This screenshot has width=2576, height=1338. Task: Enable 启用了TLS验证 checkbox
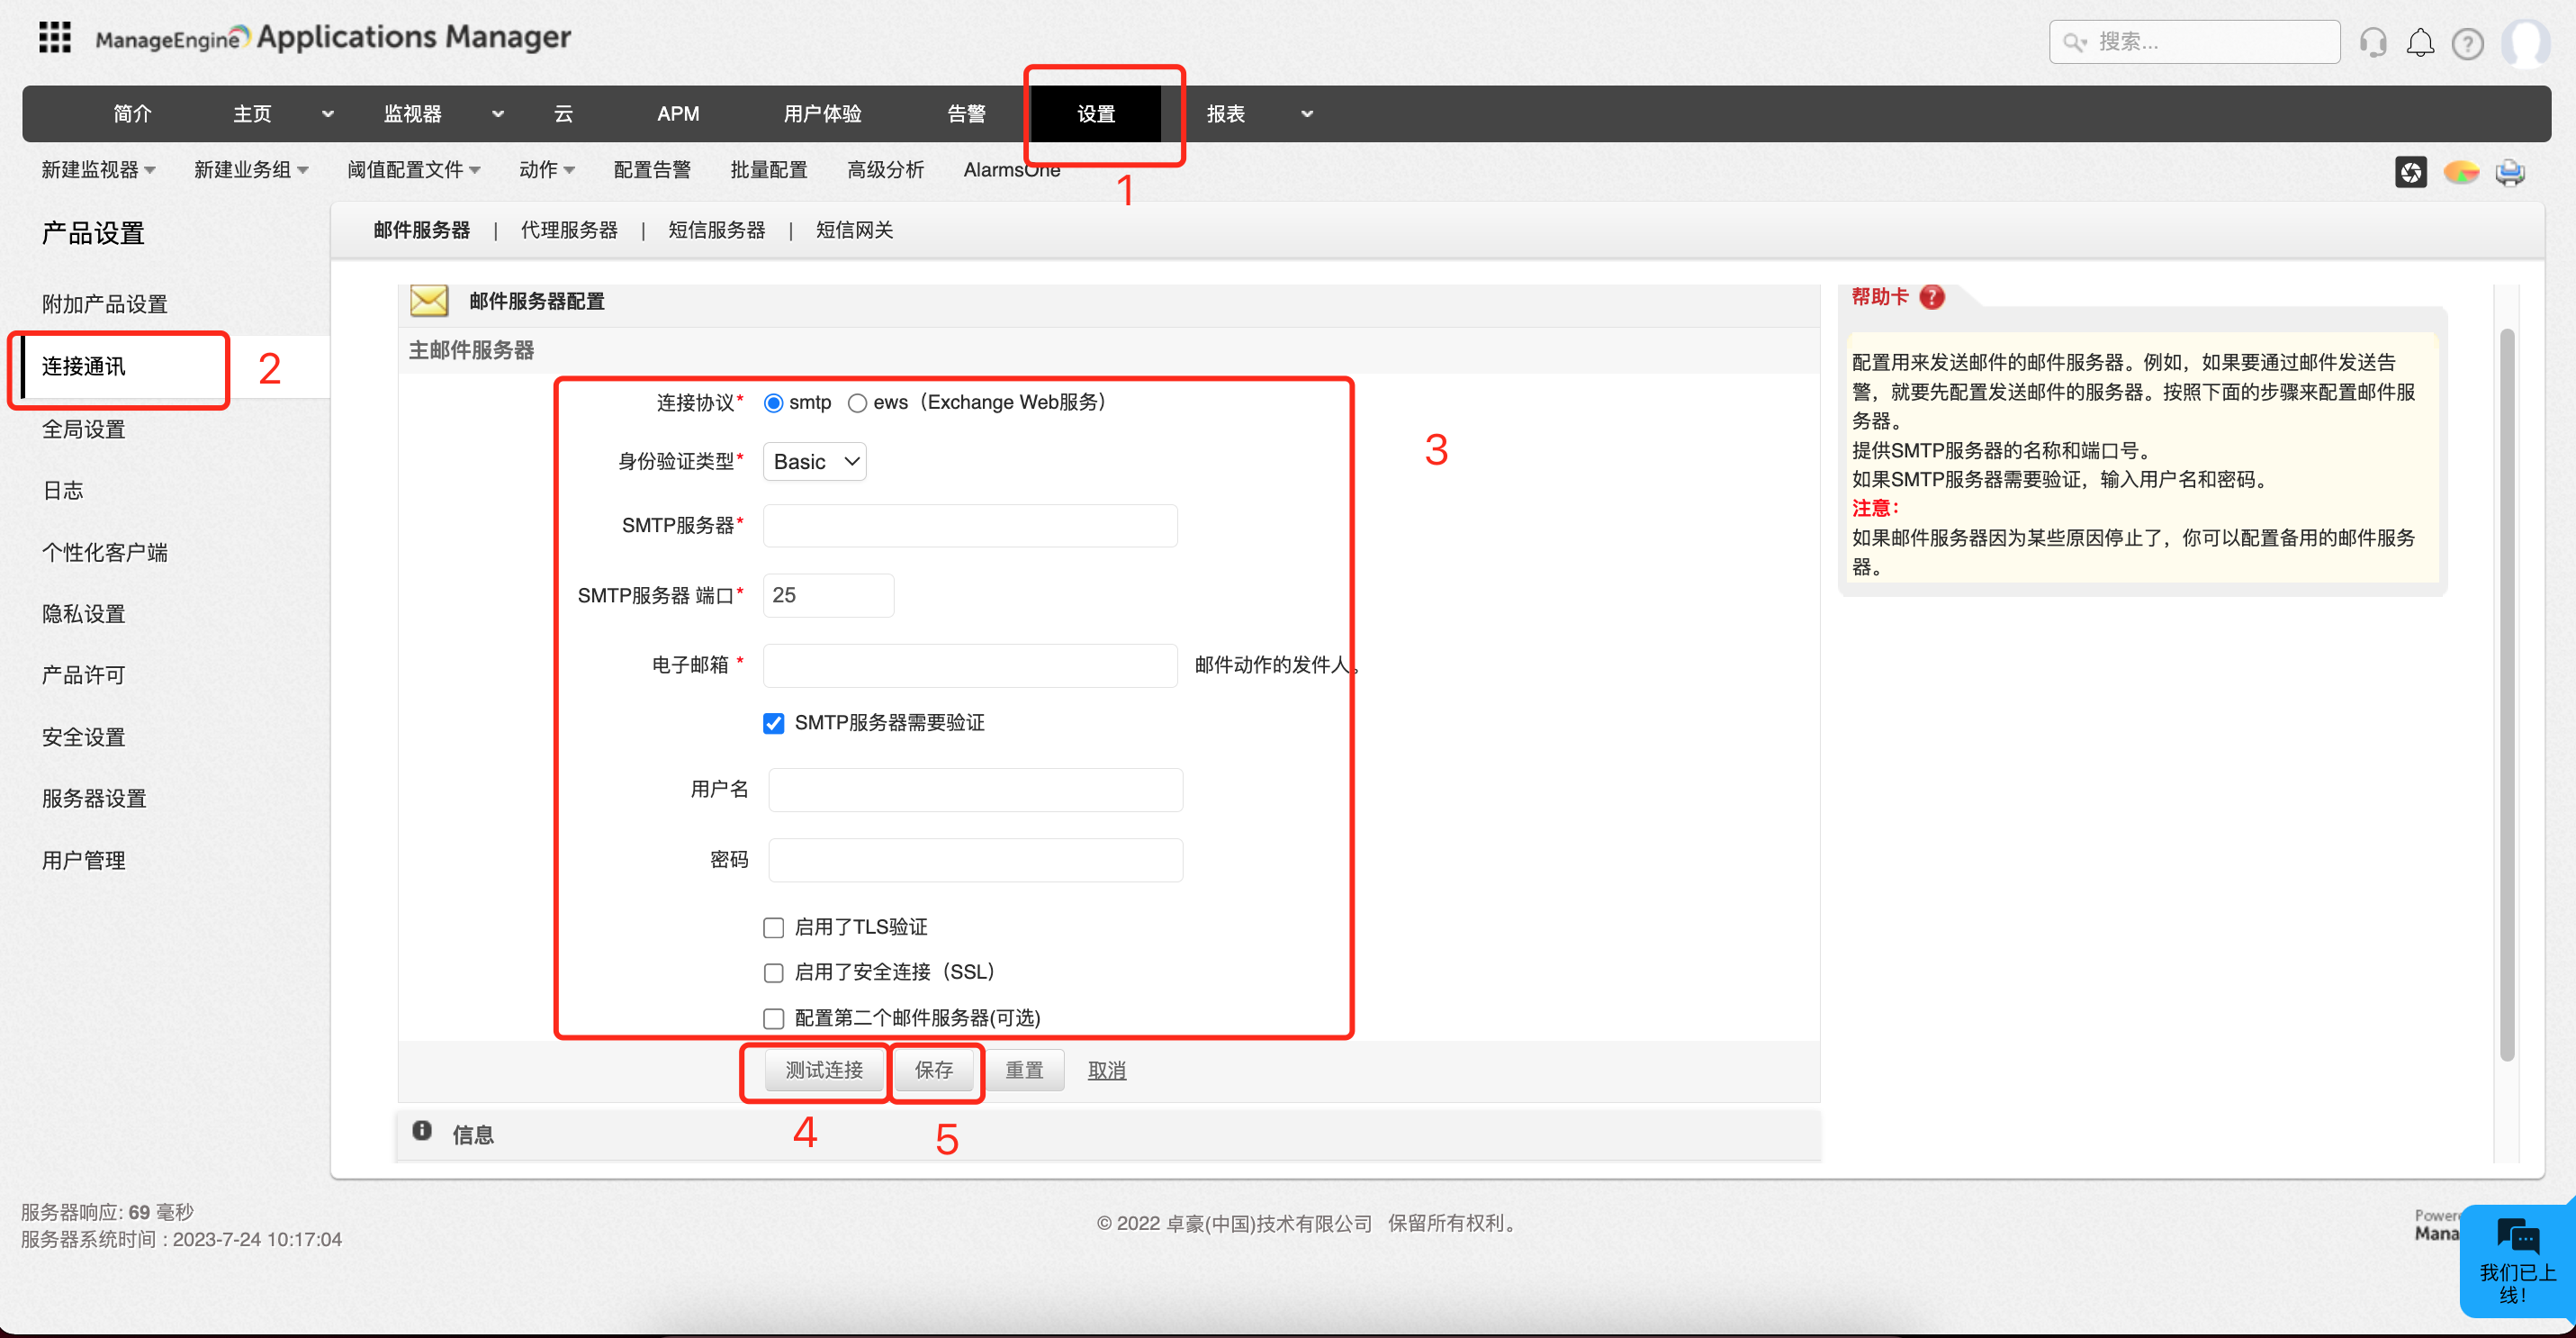(x=773, y=928)
